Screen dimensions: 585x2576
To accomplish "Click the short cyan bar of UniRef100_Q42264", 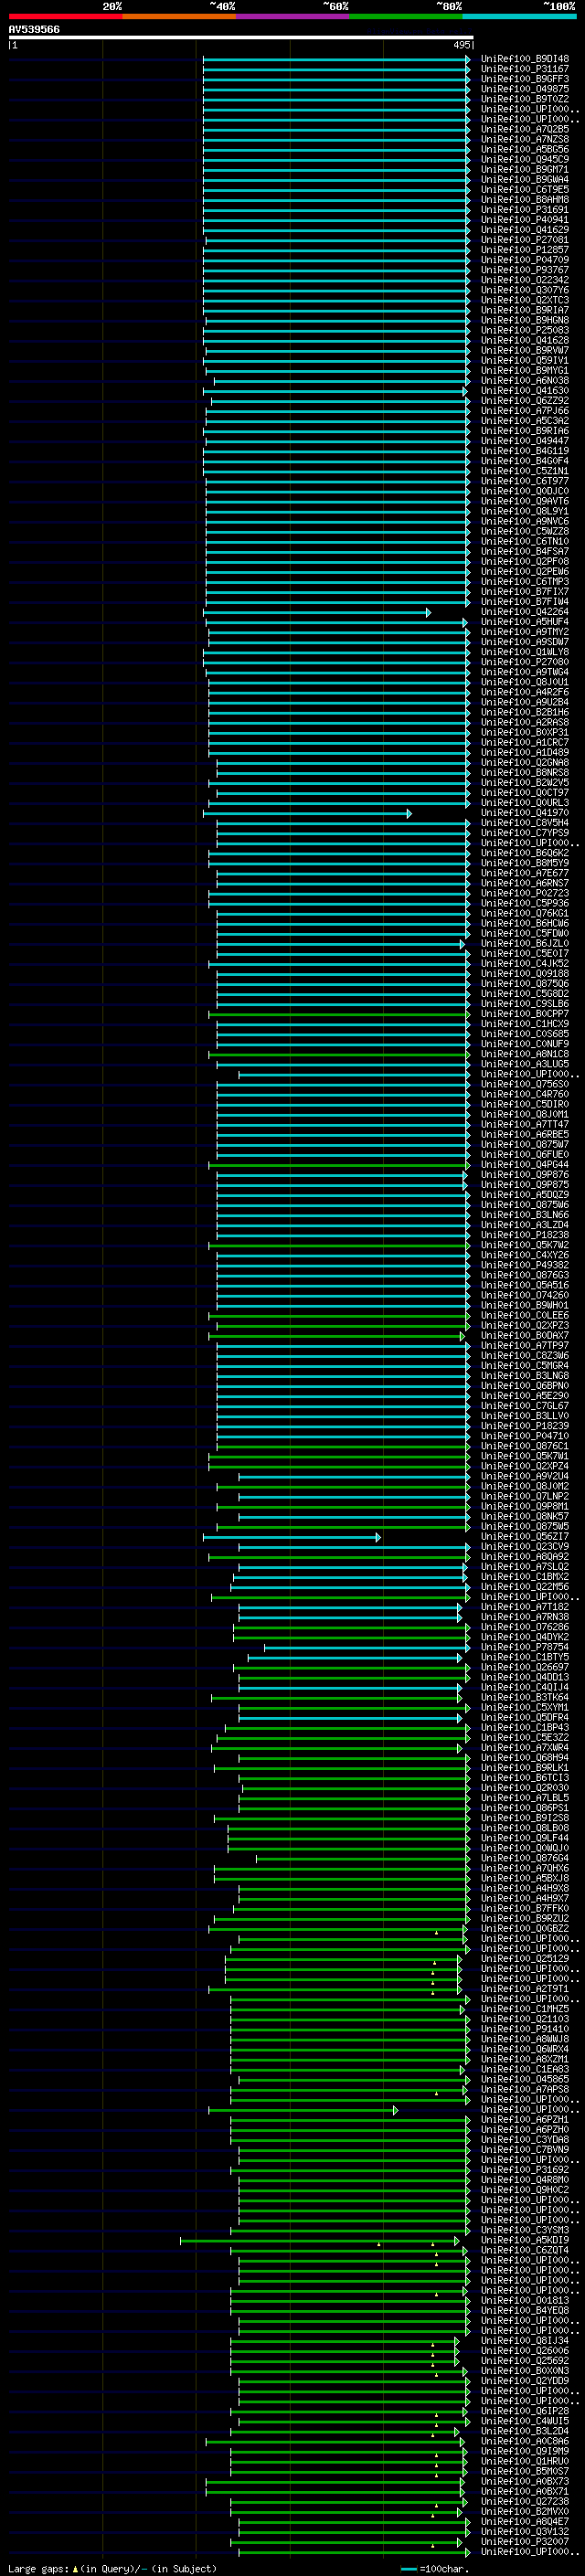I will tap(317, 612).
